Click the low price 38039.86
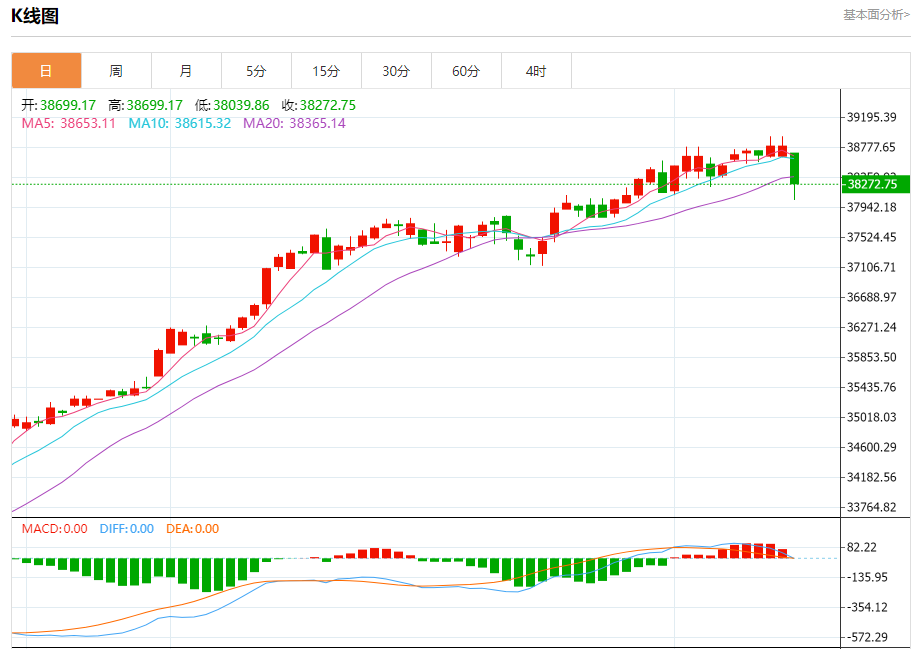 (x=241, y=105)
